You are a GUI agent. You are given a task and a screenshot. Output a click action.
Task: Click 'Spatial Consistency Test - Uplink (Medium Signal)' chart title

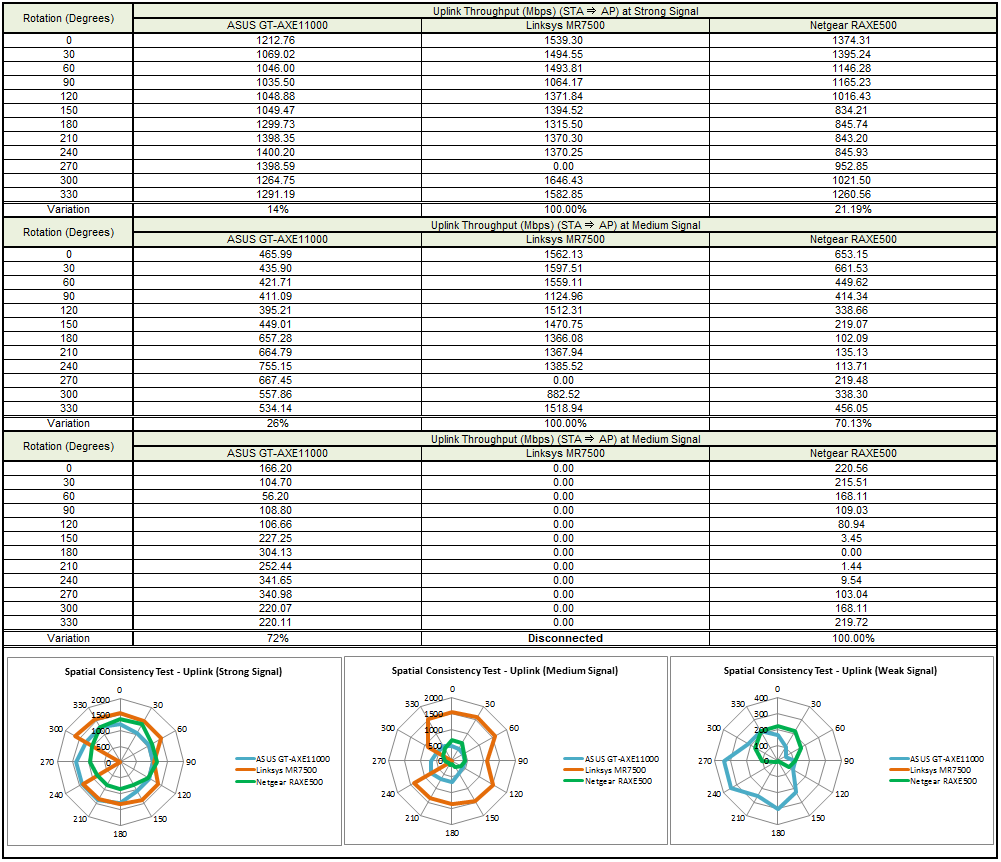[x=504, y=671]
